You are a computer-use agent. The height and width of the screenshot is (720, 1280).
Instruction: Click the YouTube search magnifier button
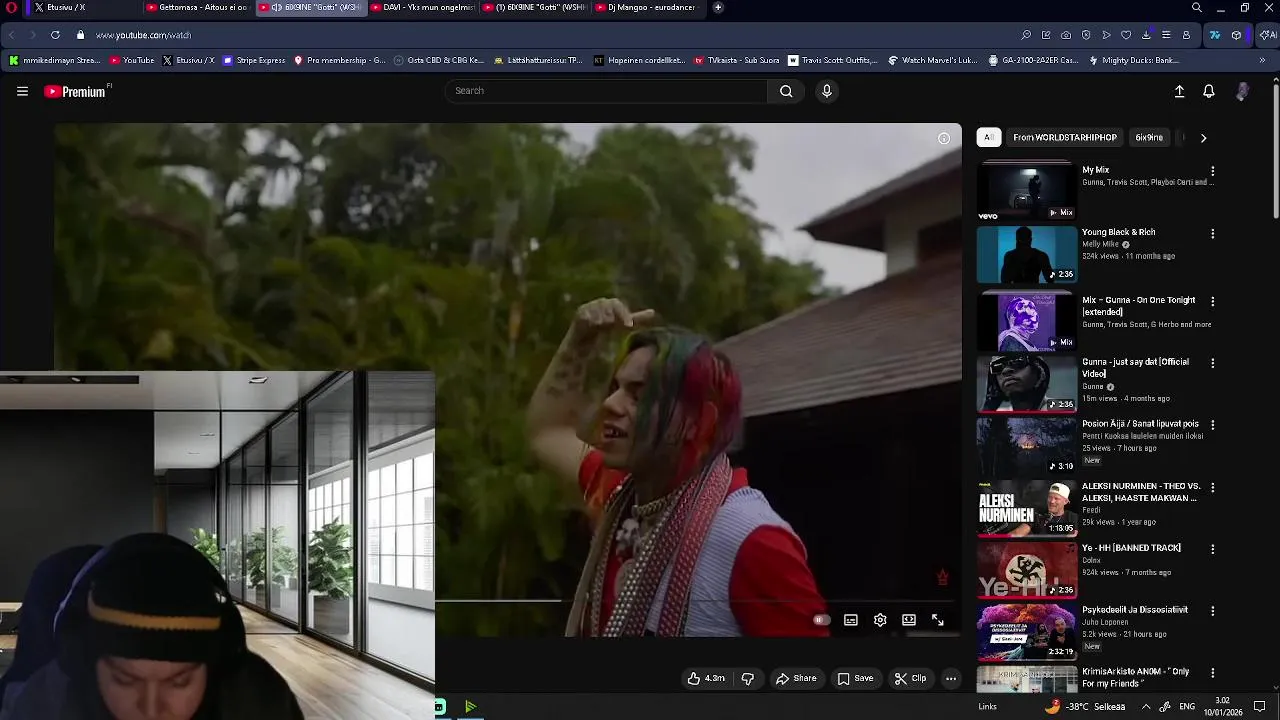coord(786,91)
